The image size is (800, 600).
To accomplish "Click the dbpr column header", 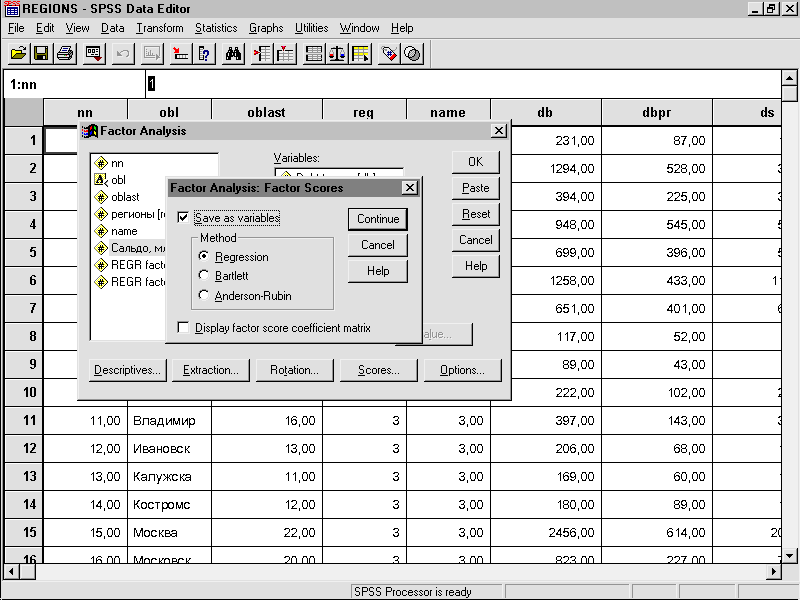I will (657, 112).
